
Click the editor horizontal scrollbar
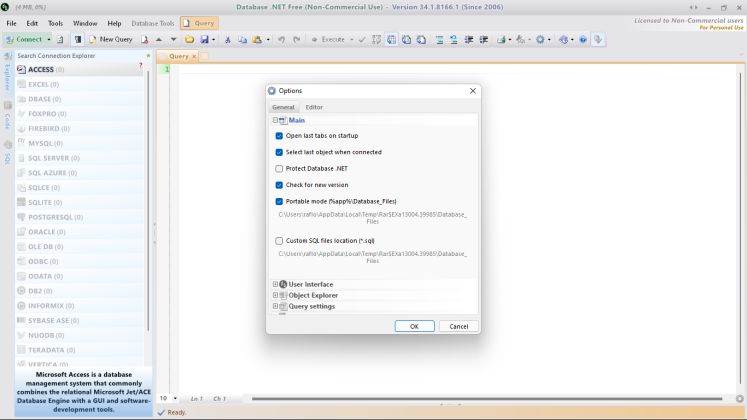pos(487,399)
